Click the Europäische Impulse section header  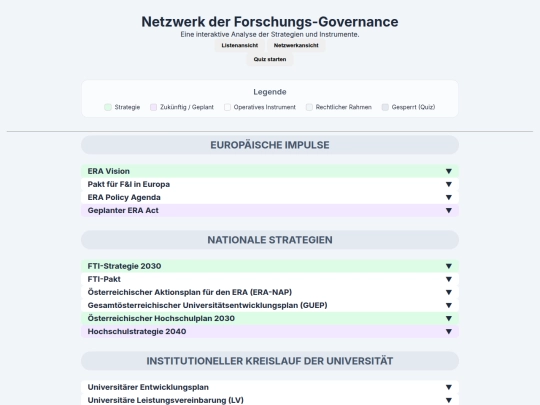[x=270, y=145]
